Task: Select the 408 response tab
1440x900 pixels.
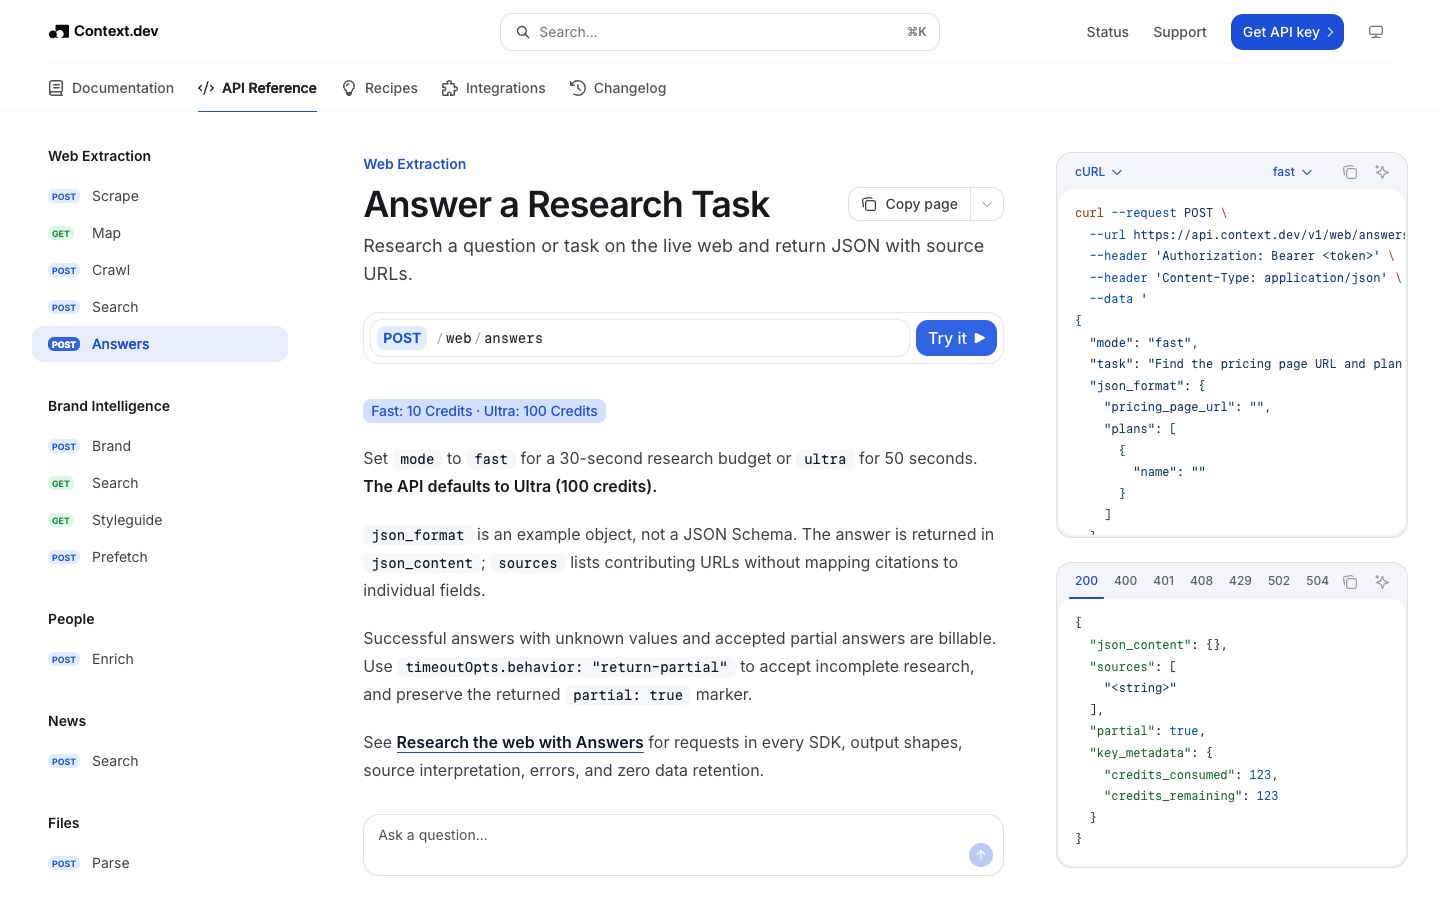Action: 1201,581
